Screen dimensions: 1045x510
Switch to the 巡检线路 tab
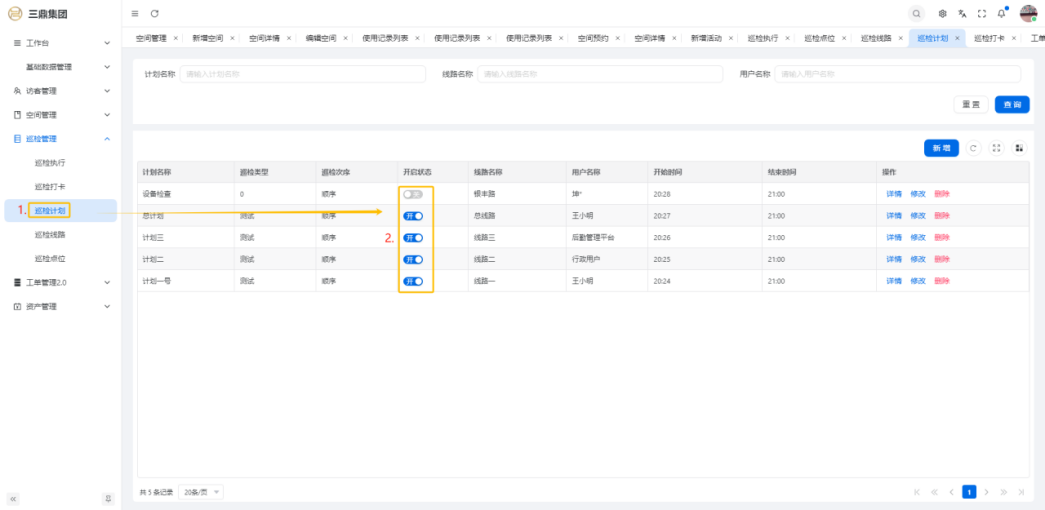876,38
